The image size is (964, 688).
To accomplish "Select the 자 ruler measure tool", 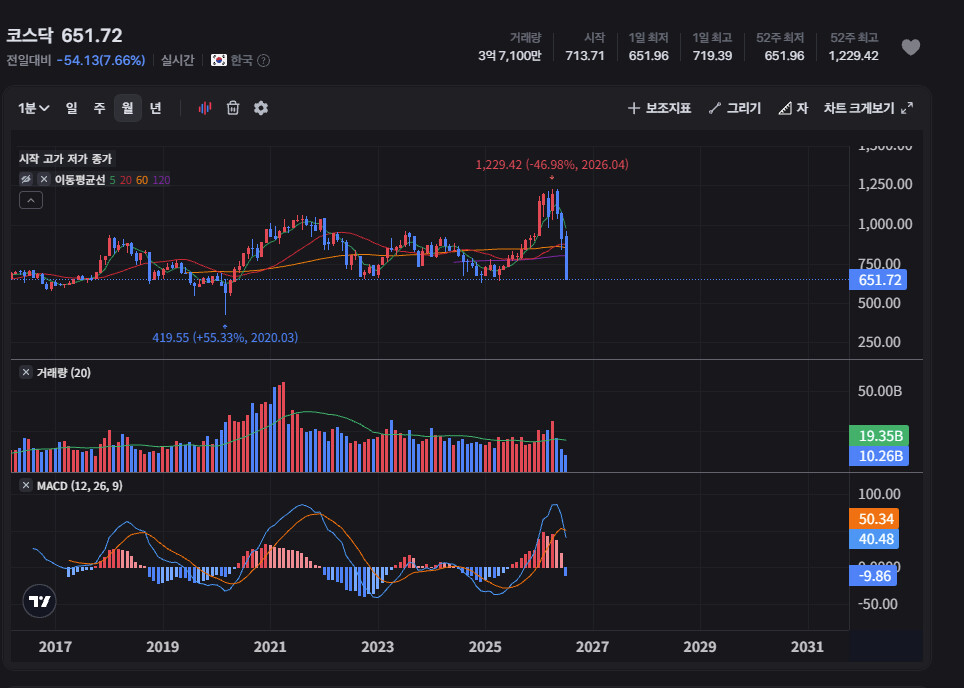I will (x=793, y=108).
